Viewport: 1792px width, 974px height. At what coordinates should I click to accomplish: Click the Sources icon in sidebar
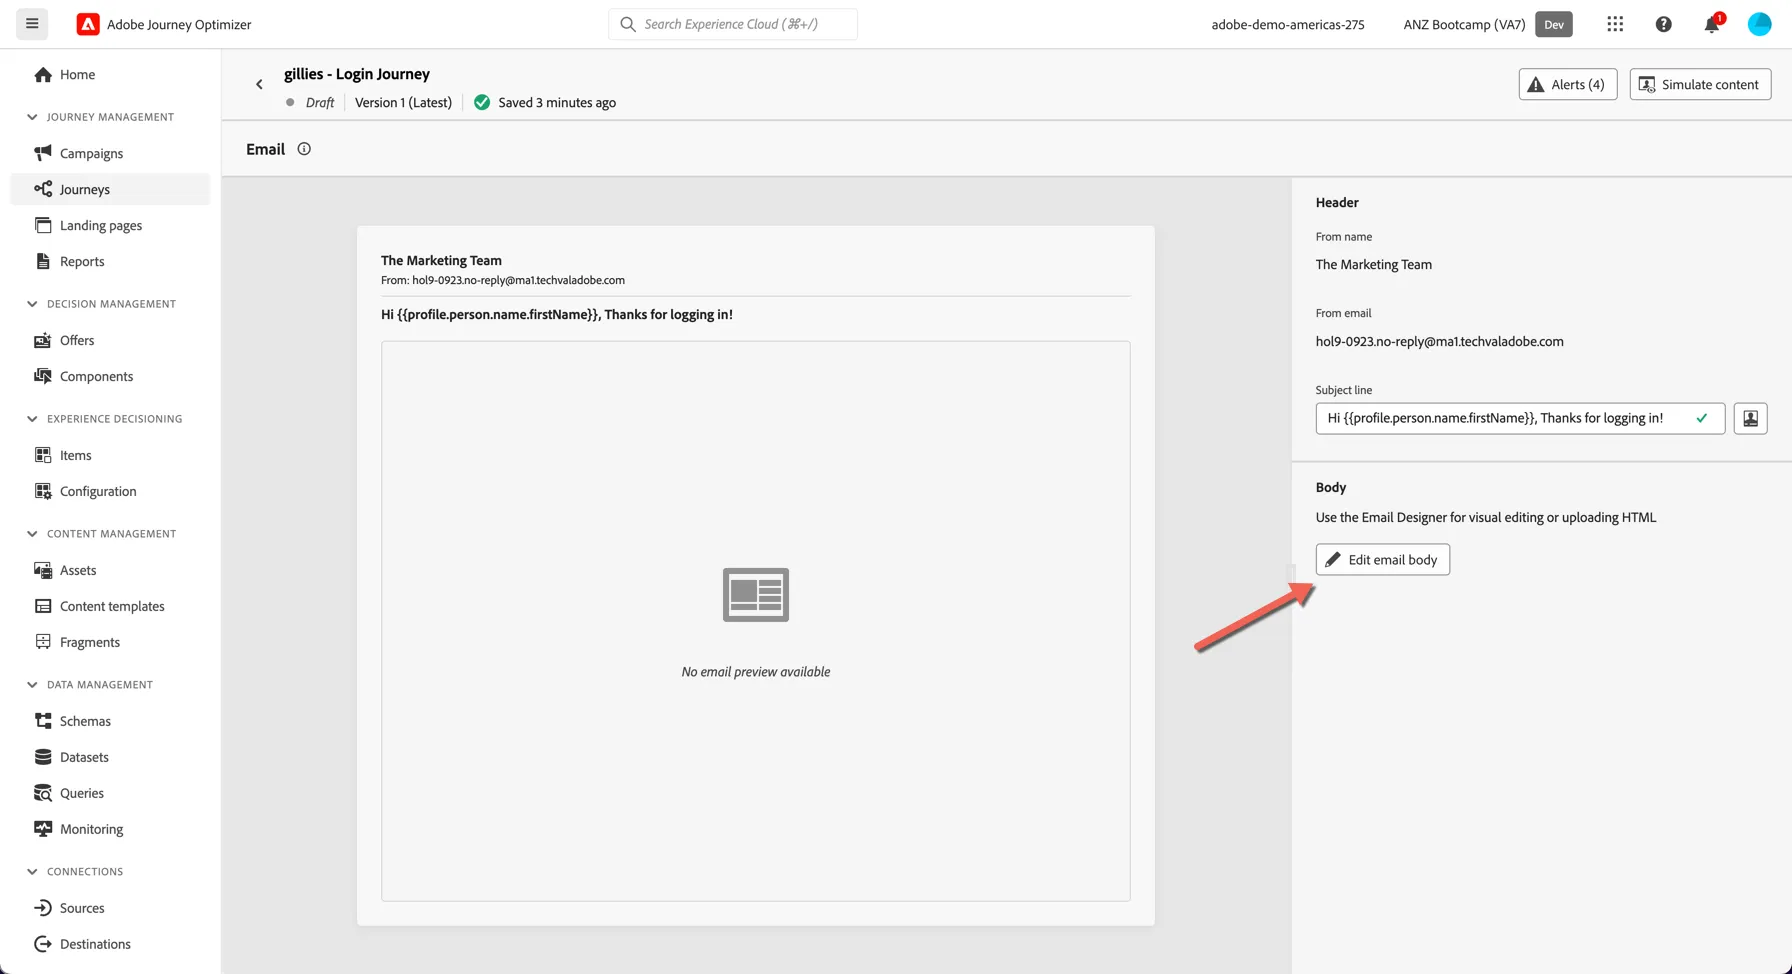(43, 908)
